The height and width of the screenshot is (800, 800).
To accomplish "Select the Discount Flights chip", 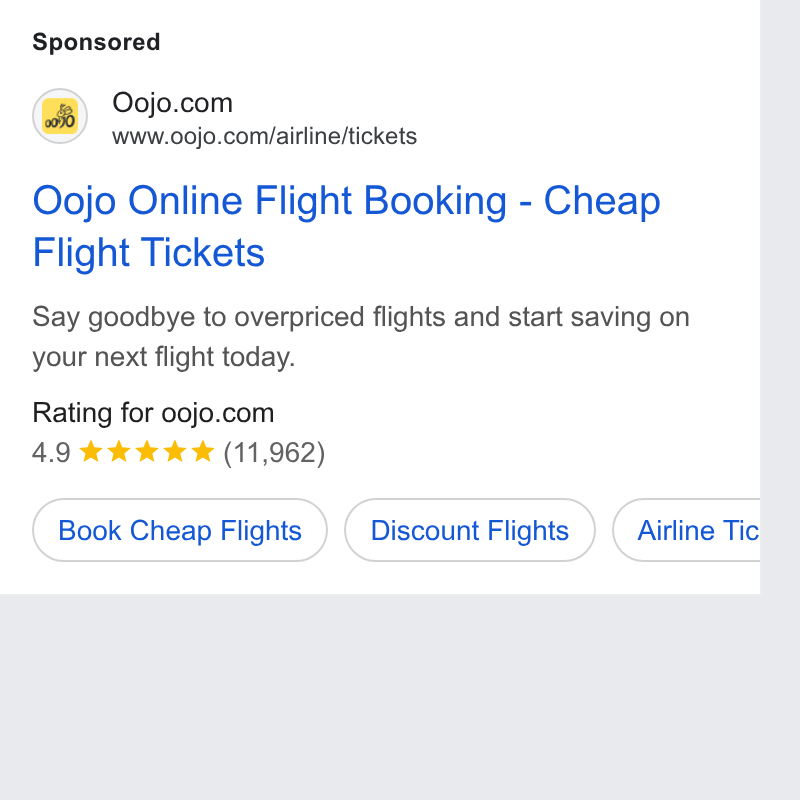I will point(470,530).
